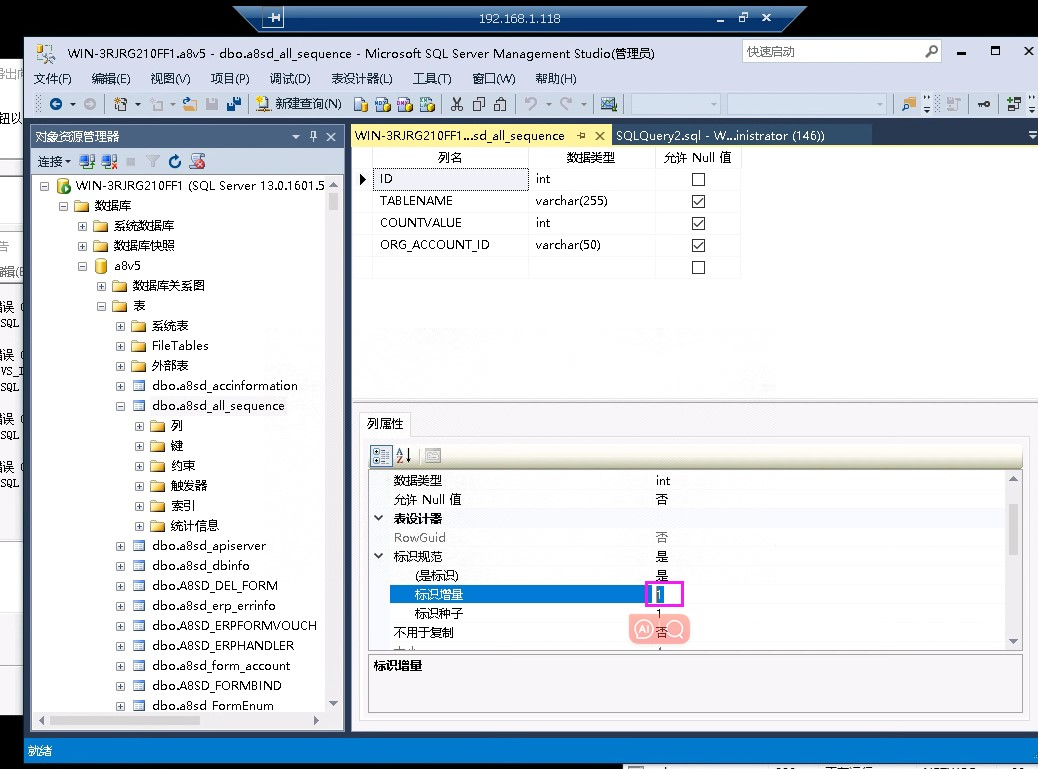Switch to alphabetical sorting in 列属性 panel

[x=403, y=456]
